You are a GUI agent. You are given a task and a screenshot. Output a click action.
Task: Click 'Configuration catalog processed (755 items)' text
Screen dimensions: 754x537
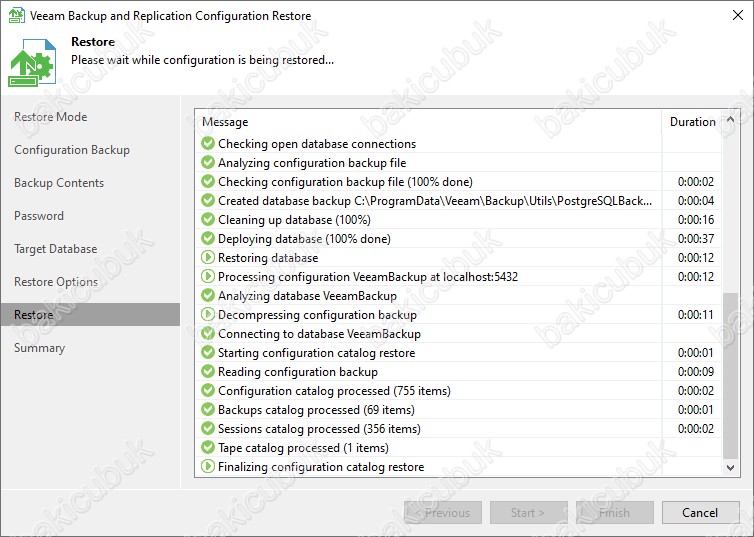coord(334,391)
